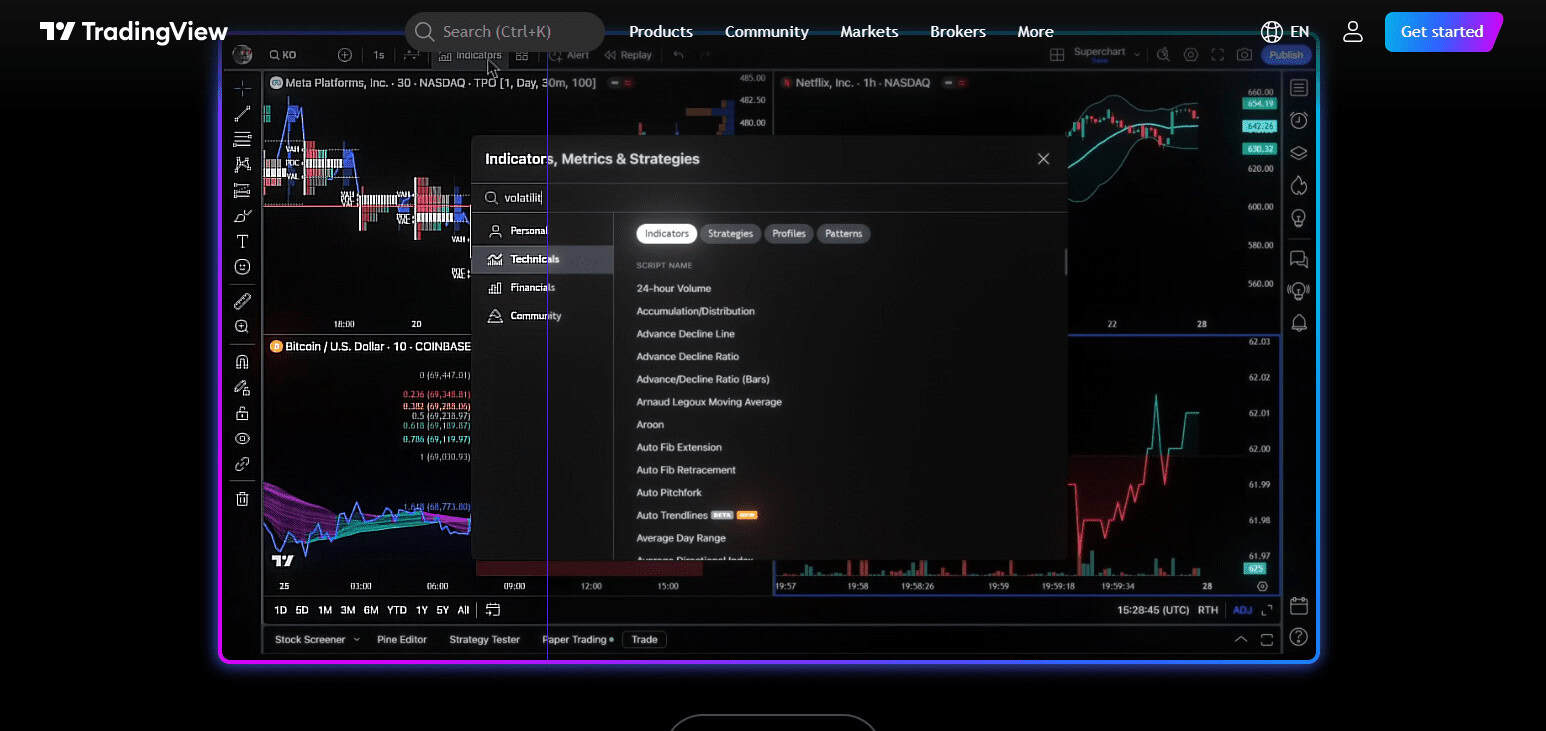Open the notifications bell icon
Screen dimensions: 1546x731
point(1299,323)
